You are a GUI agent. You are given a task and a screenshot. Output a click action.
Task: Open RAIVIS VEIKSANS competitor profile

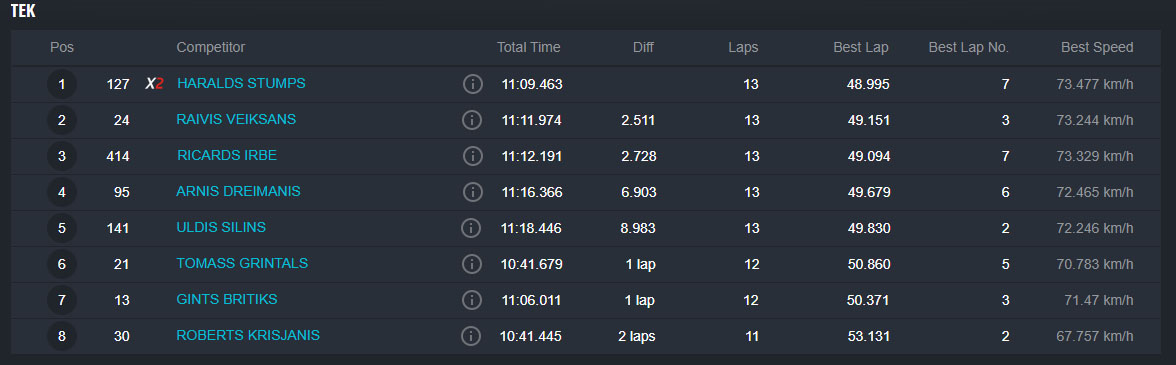coord(236,119)
